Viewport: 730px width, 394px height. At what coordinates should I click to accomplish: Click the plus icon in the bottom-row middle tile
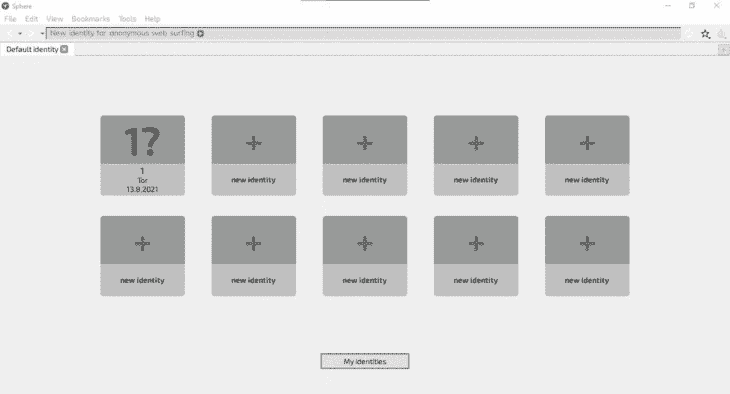point(365,243)
